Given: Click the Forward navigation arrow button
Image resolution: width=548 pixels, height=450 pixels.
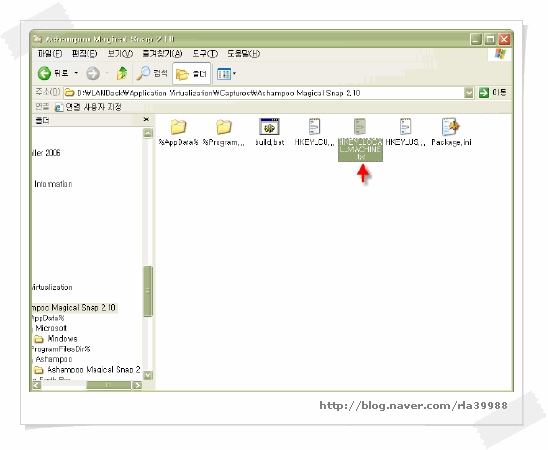Looking at the screenshot, I should pos(93,73).
